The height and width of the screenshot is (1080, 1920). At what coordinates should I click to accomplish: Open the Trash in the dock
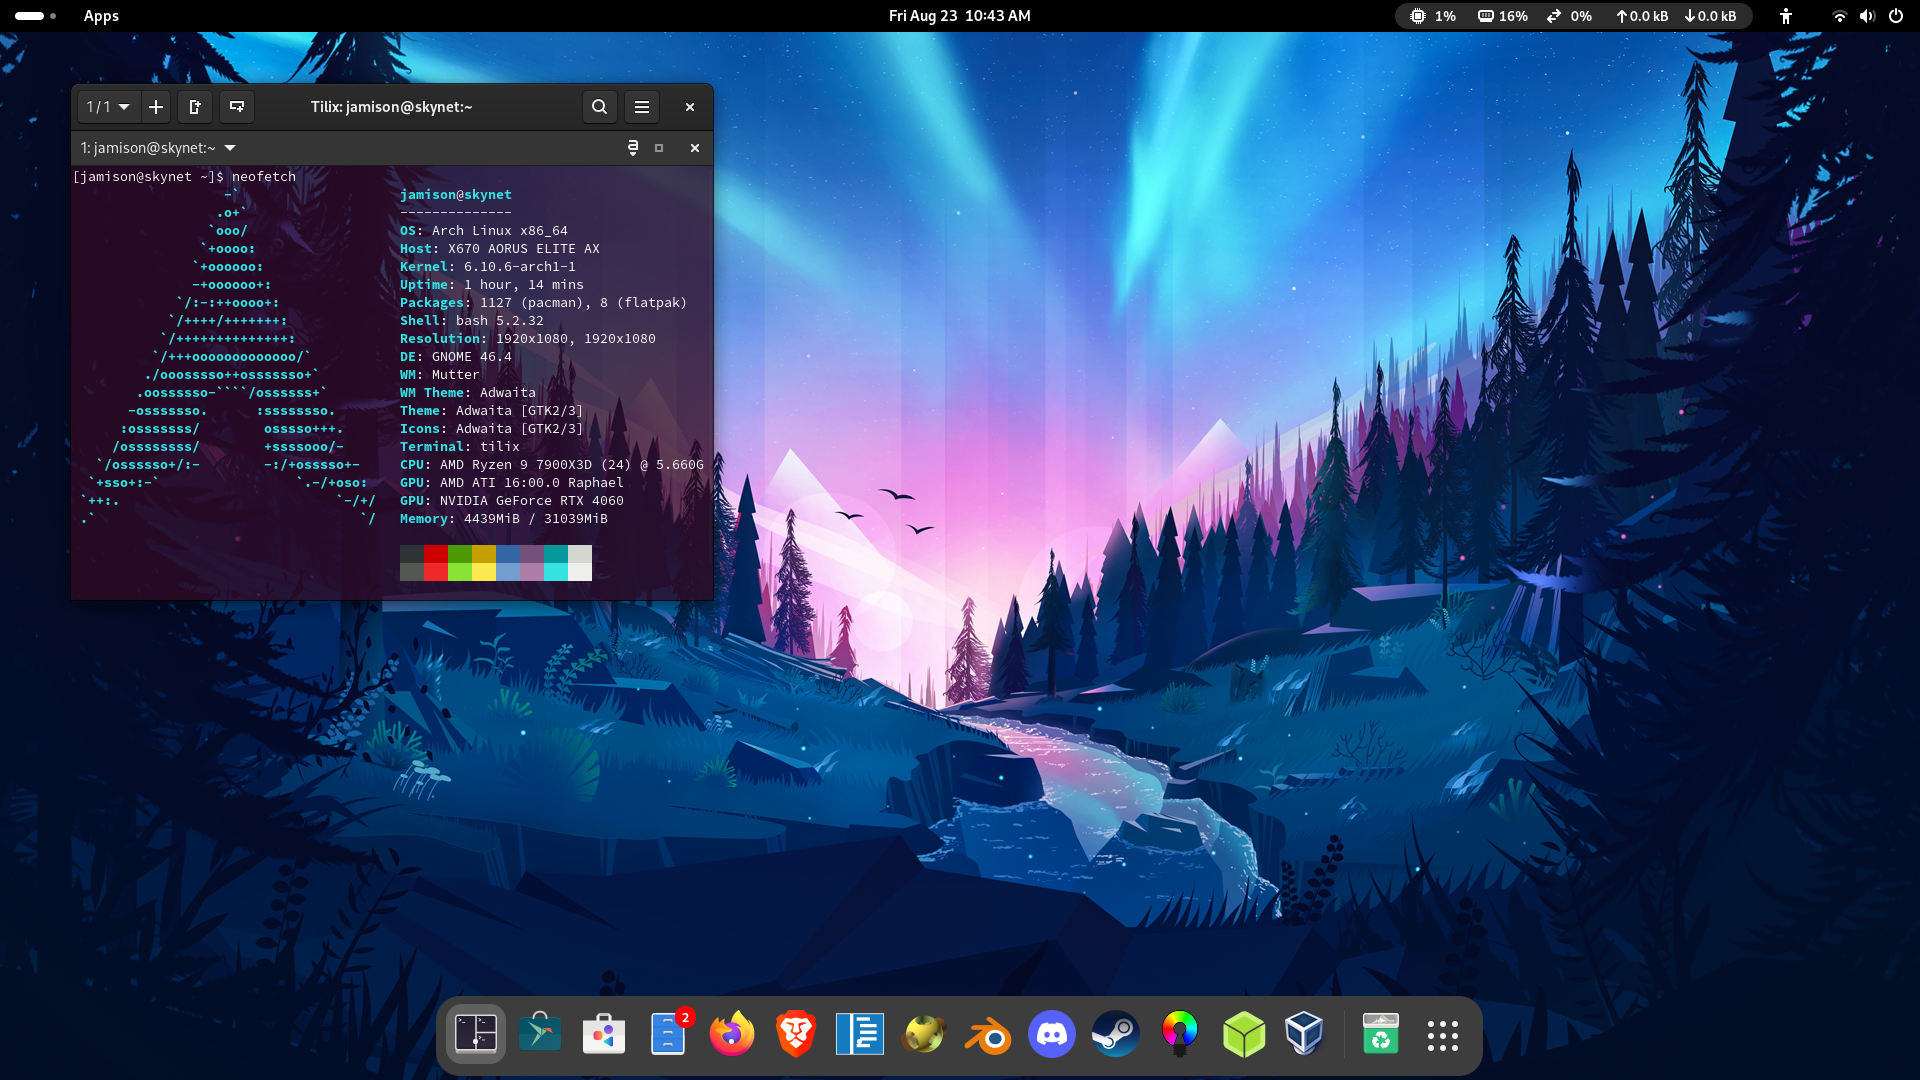pyautogui.click(x=1381, y=1034)
